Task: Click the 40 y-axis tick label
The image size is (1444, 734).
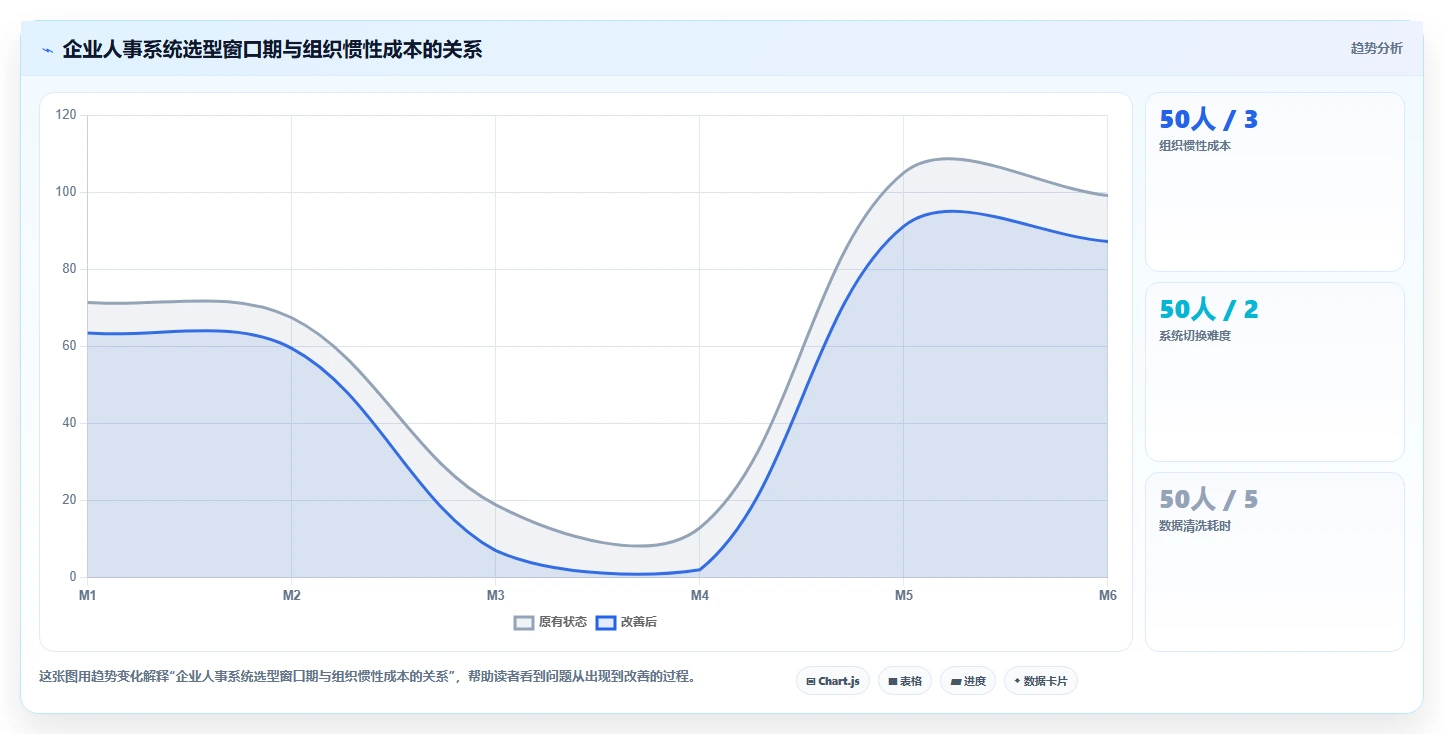Action: point(69,423)
